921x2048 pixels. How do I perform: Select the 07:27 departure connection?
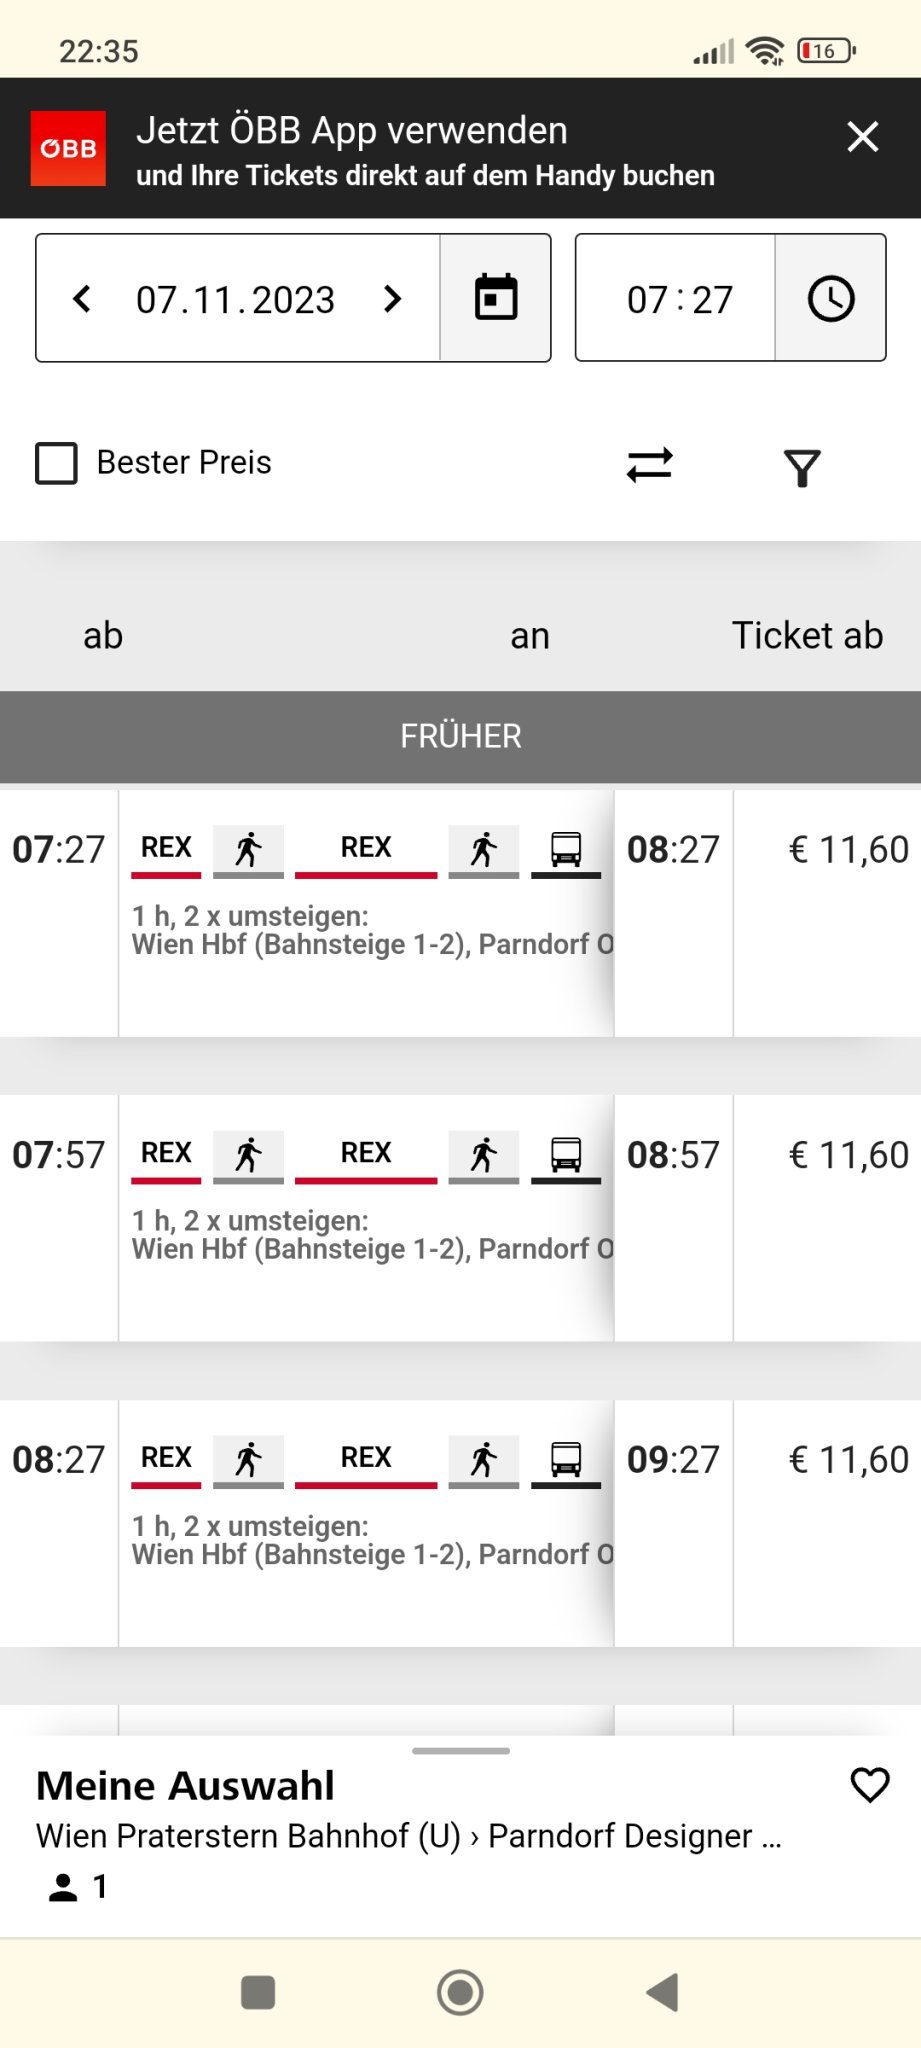pos(58,850)
